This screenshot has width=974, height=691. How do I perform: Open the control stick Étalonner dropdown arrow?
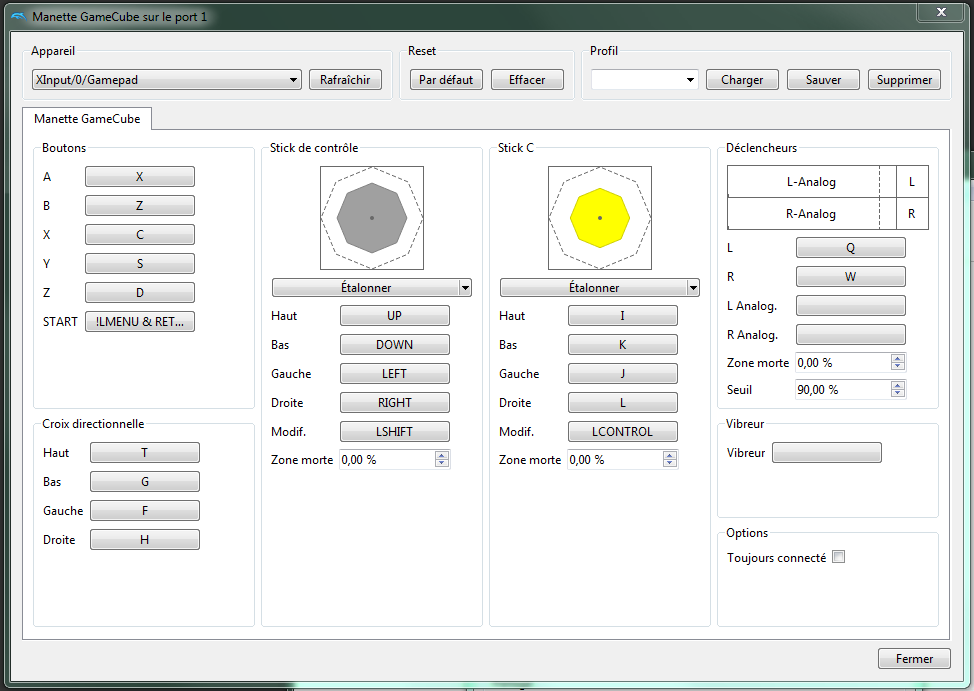coord(465,288)
